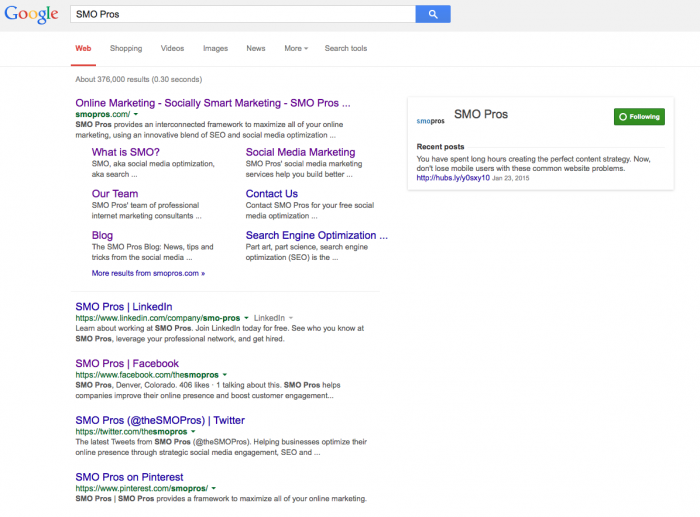Expand the More dropdown menu
700x517 pixels.
tap(296, 48)
